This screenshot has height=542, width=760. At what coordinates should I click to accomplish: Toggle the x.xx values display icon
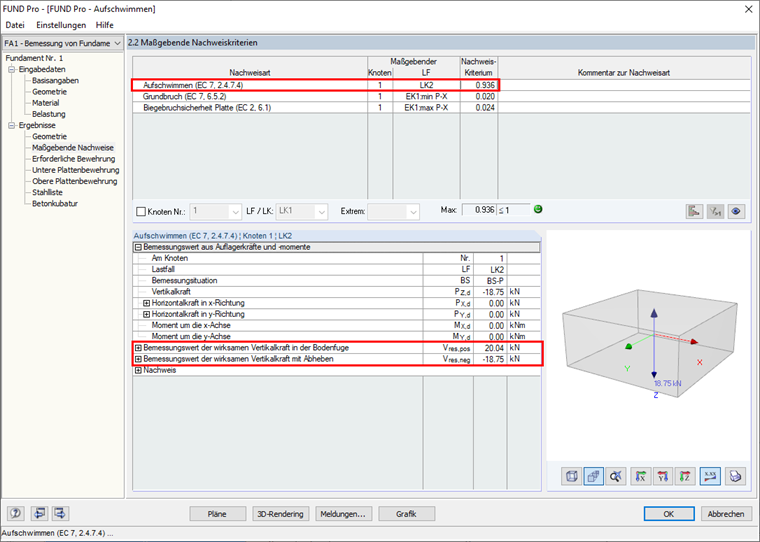[x=710, y=477]
